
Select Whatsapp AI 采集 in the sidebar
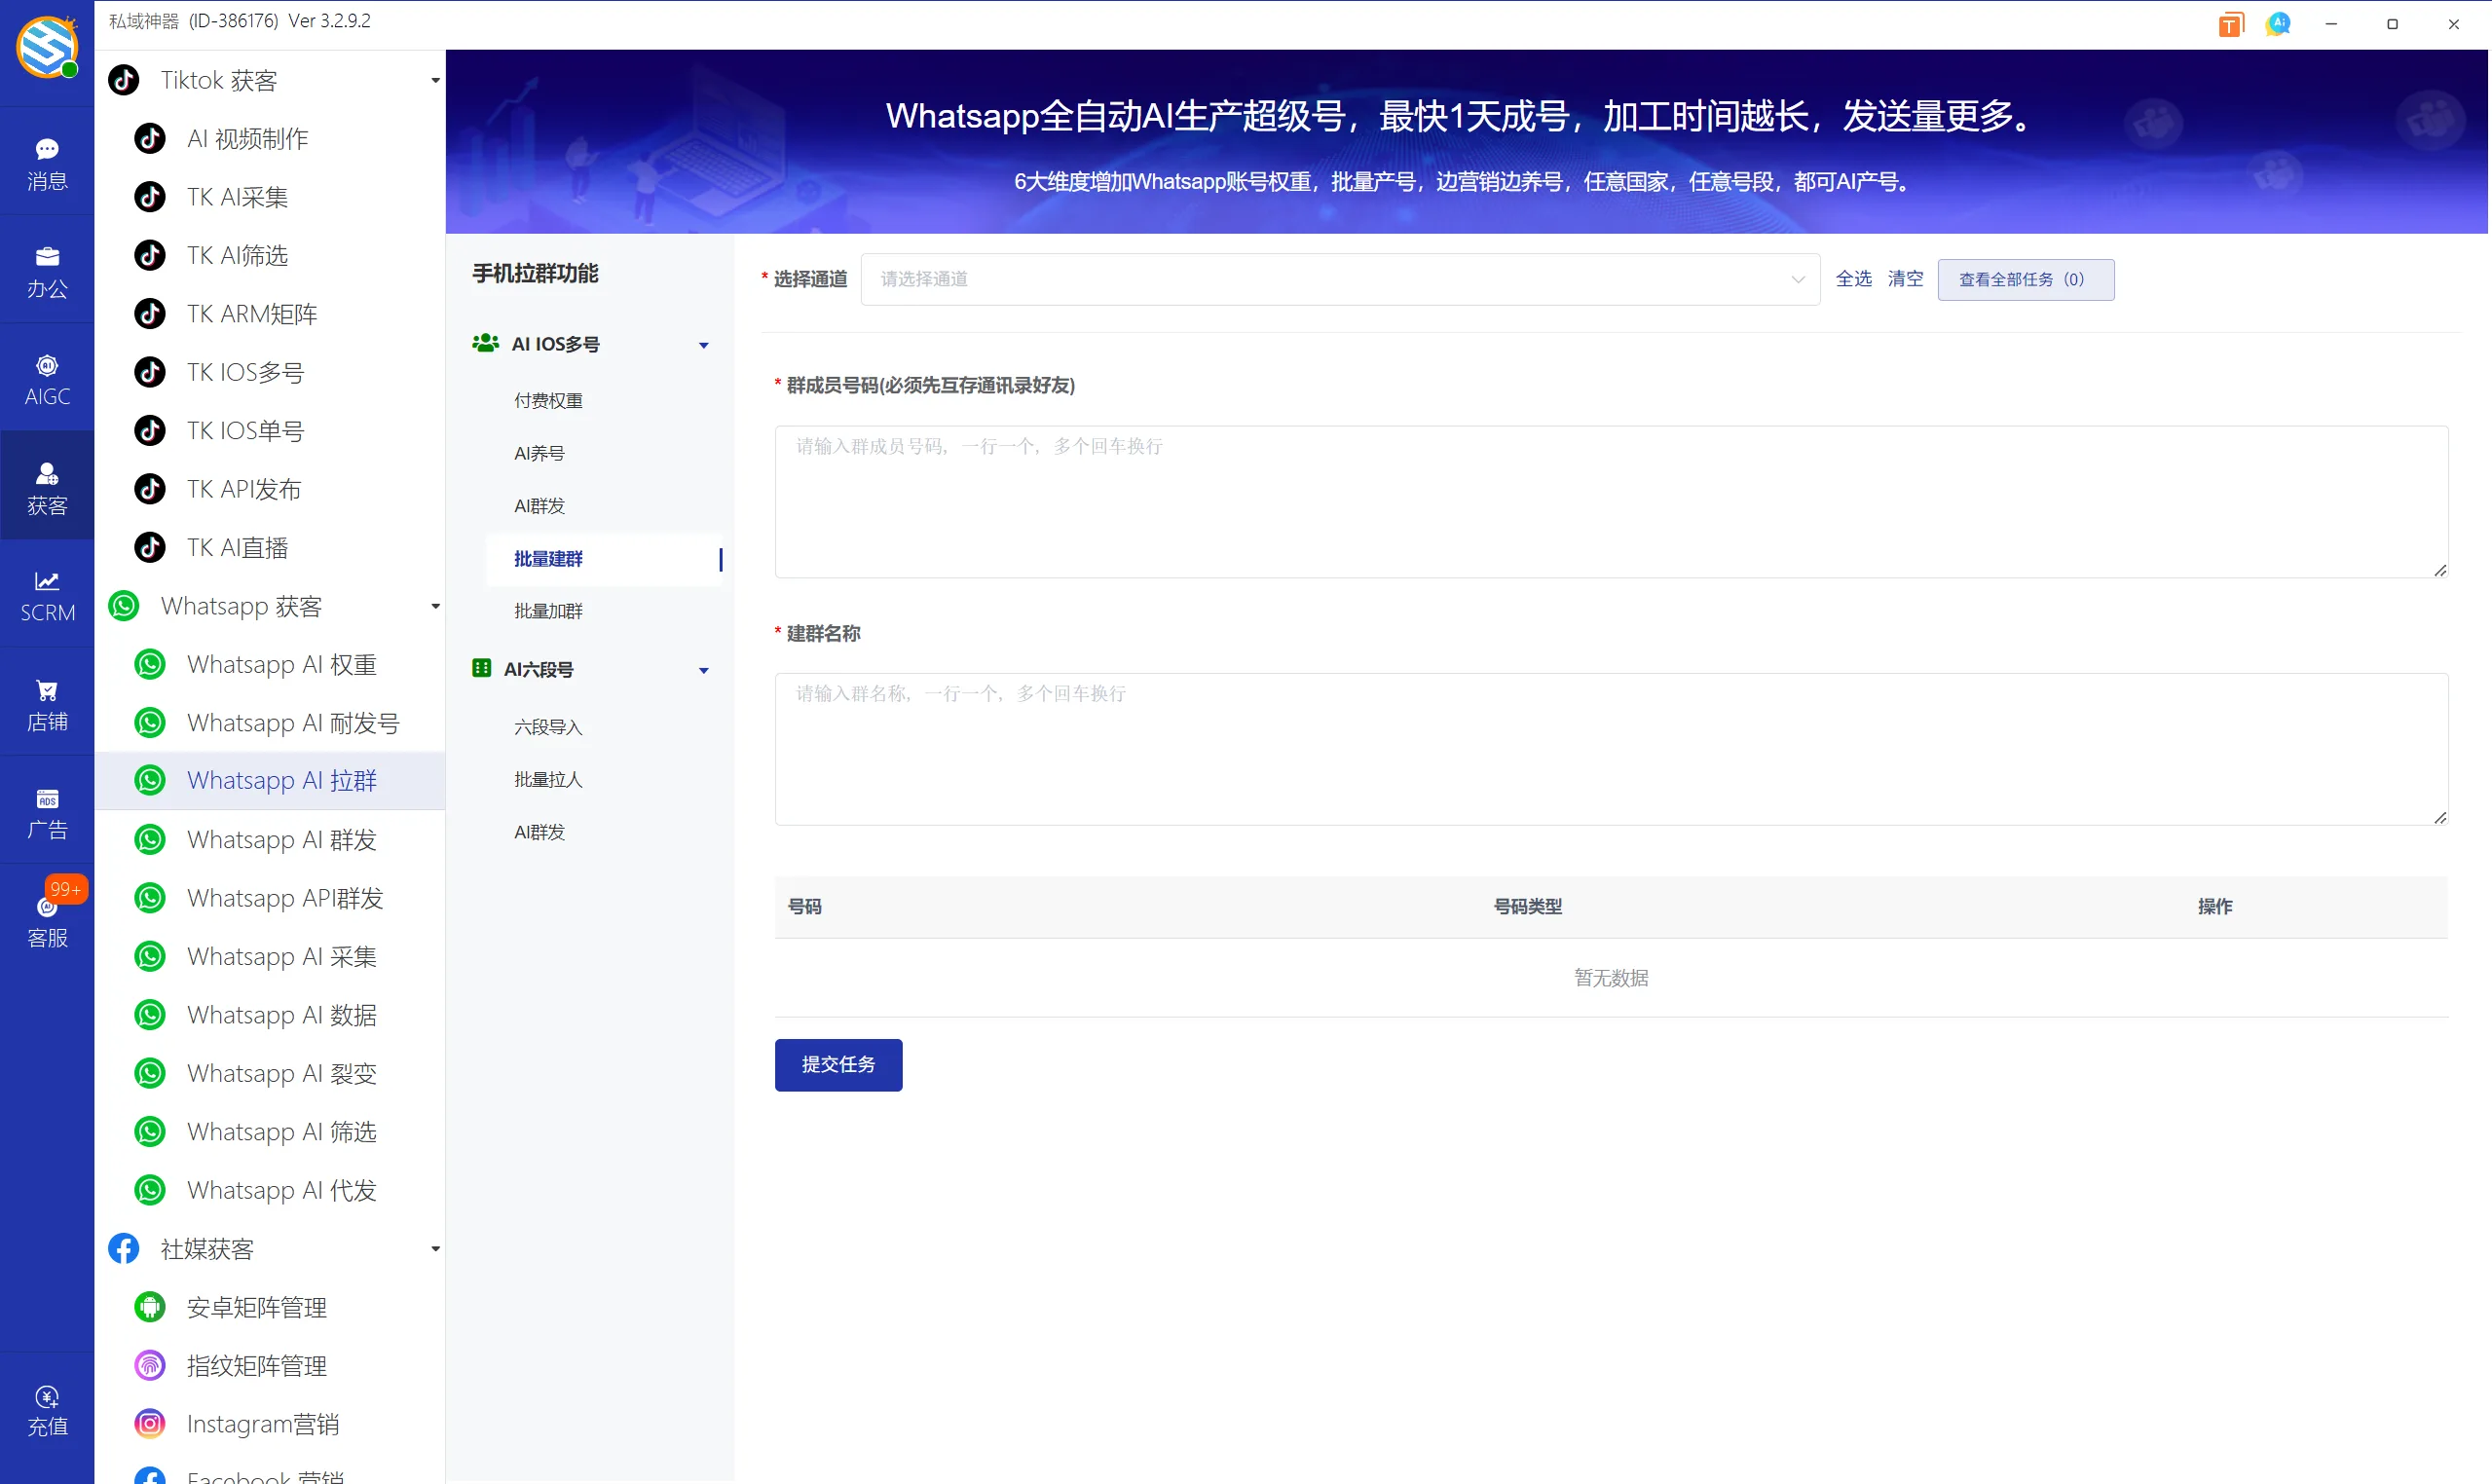281,956
